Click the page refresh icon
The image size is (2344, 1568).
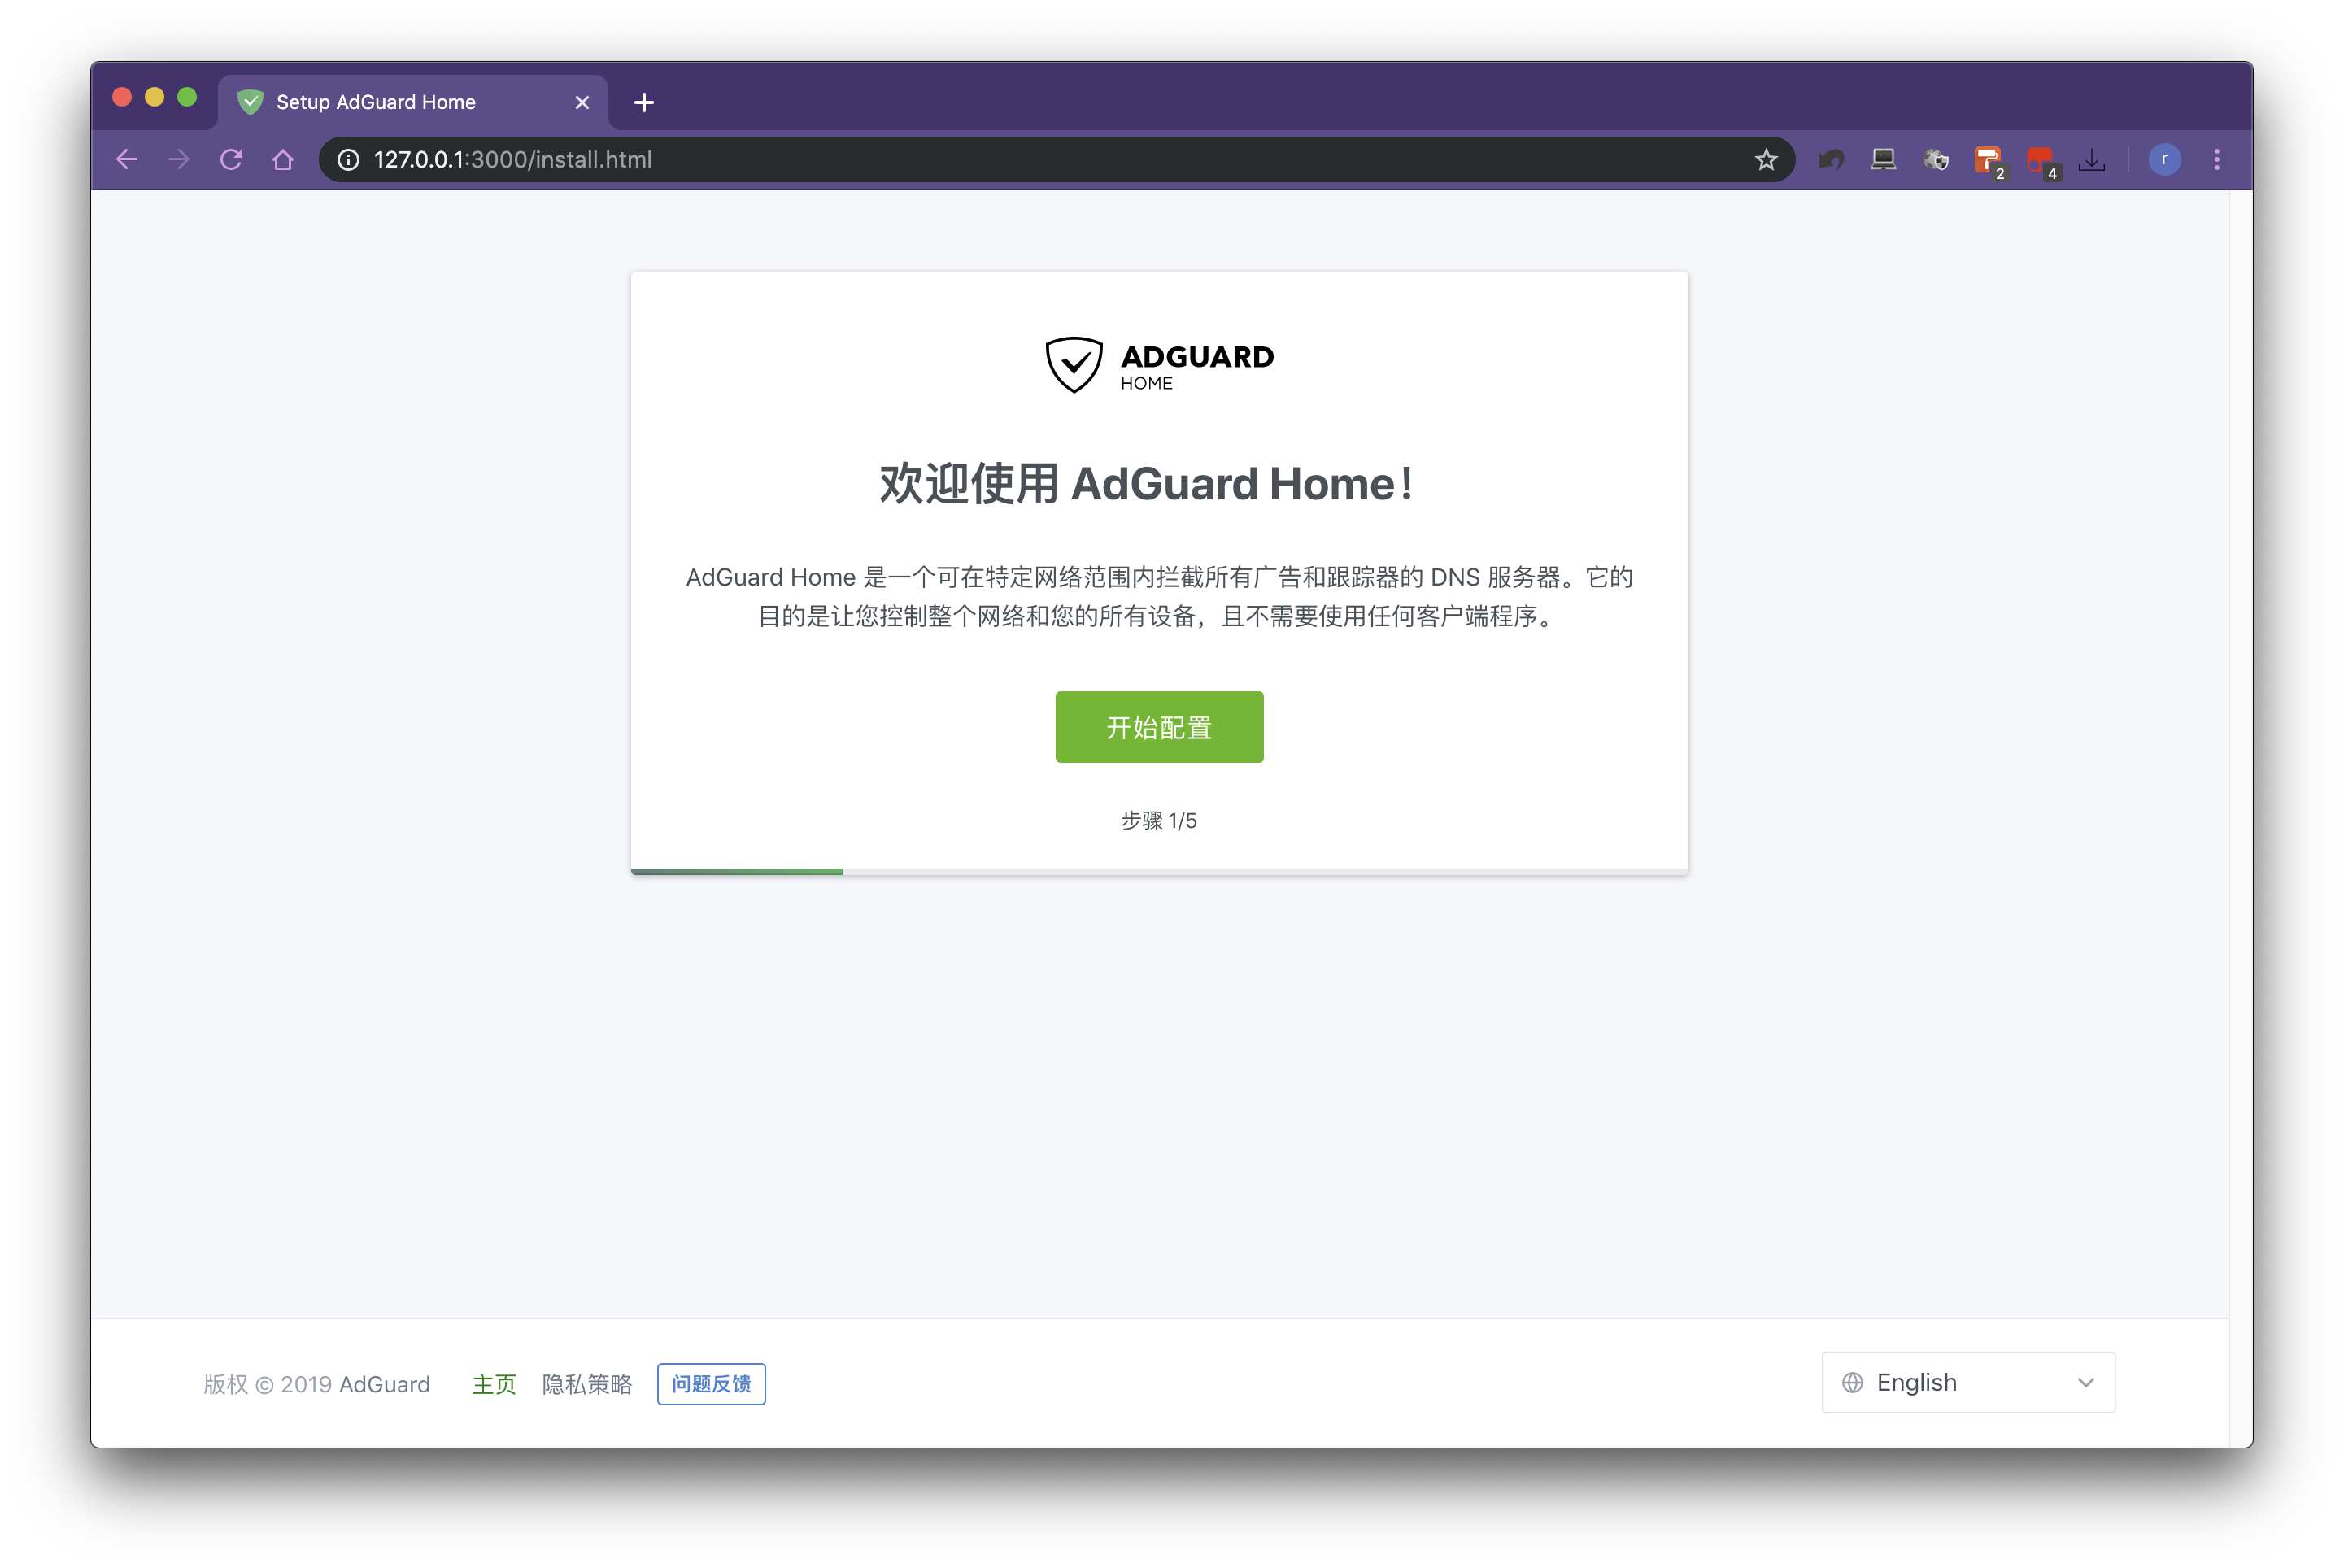tap(233, 159)
